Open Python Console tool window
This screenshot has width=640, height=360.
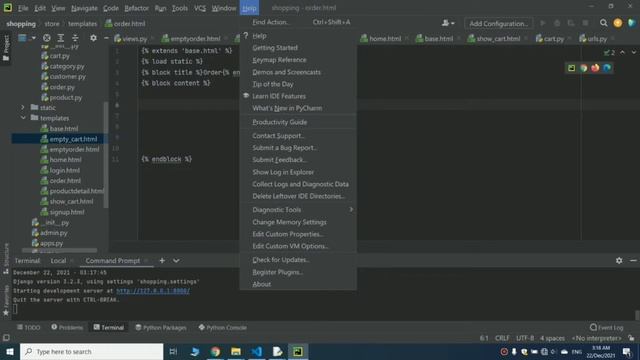[222, 328]
